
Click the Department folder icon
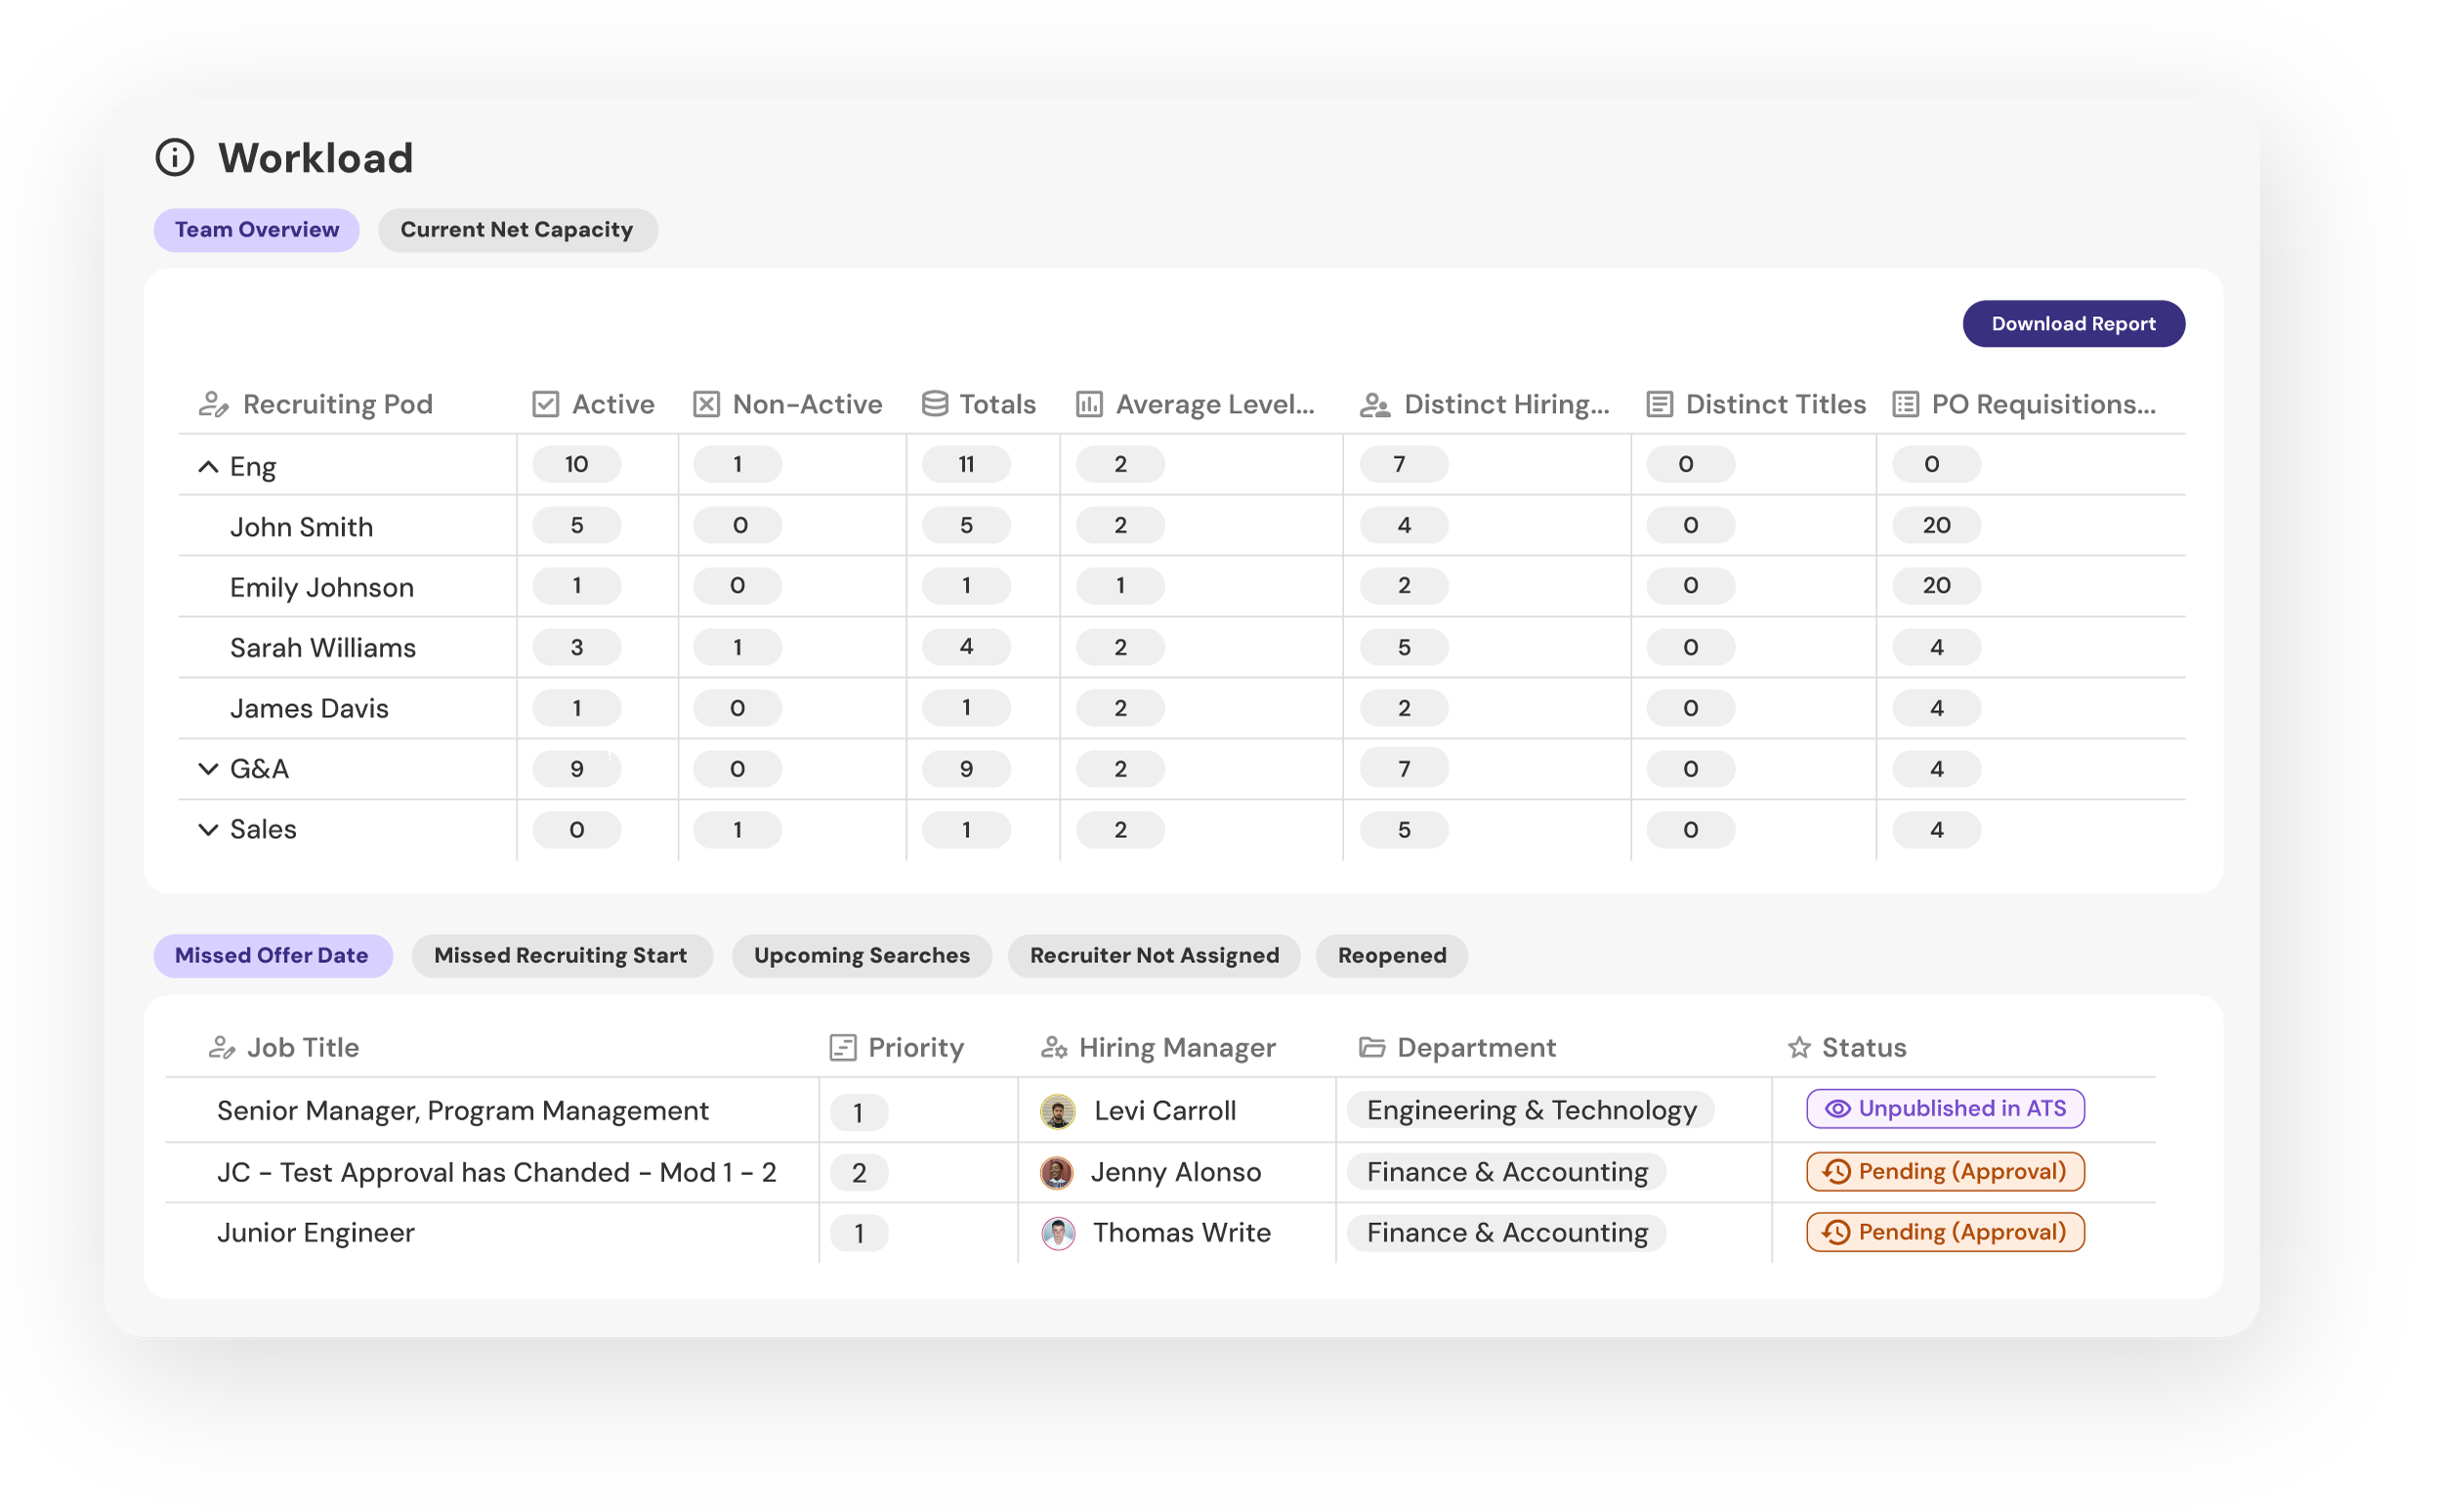click(1371, 1047)
